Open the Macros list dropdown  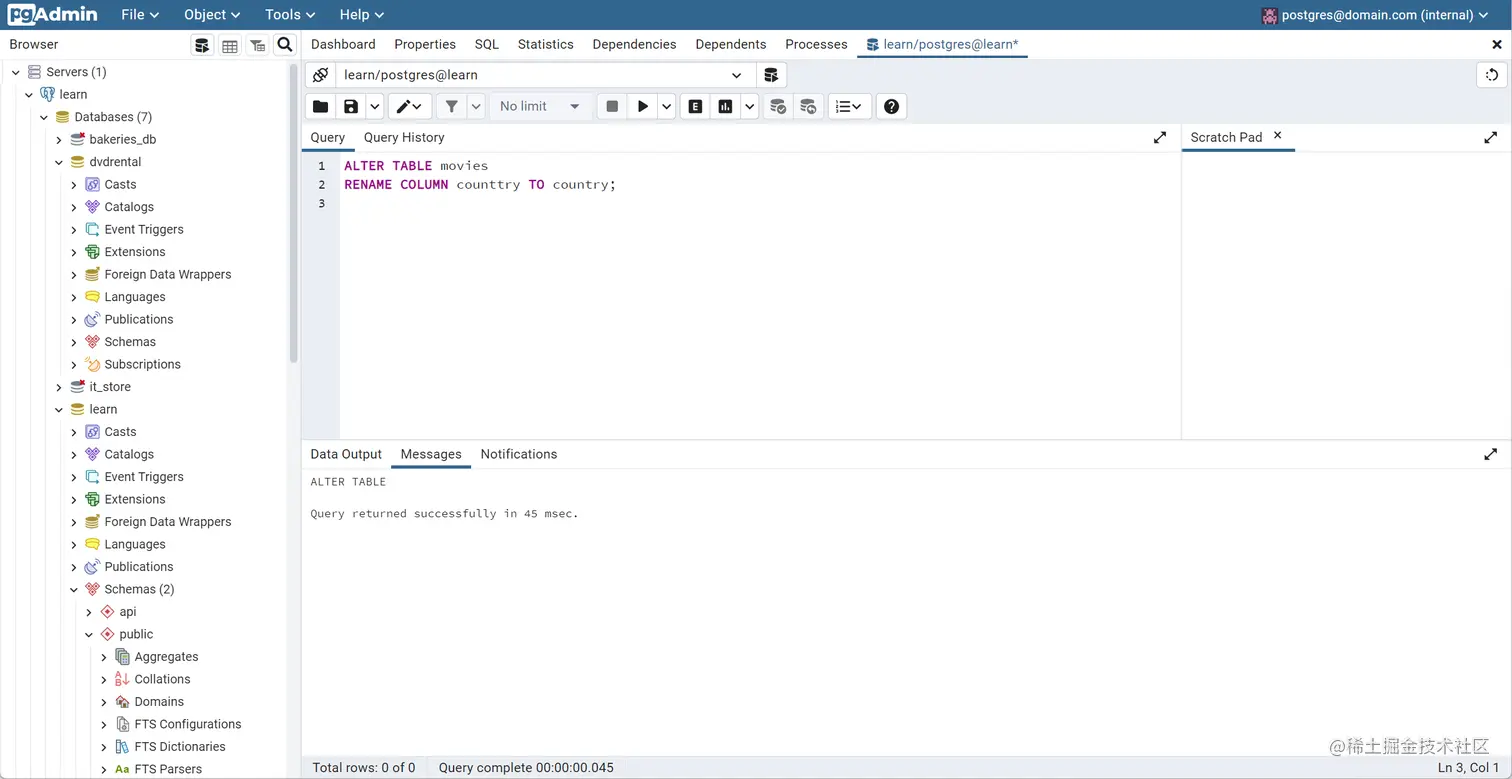point(850,106)
